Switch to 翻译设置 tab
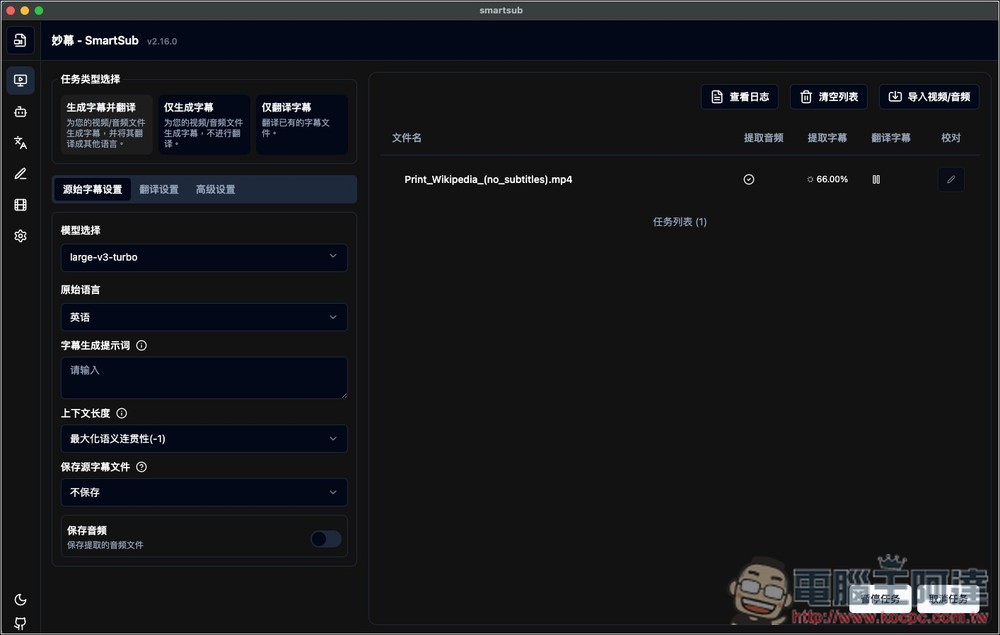1000x635 pixels. pos(159,189)
